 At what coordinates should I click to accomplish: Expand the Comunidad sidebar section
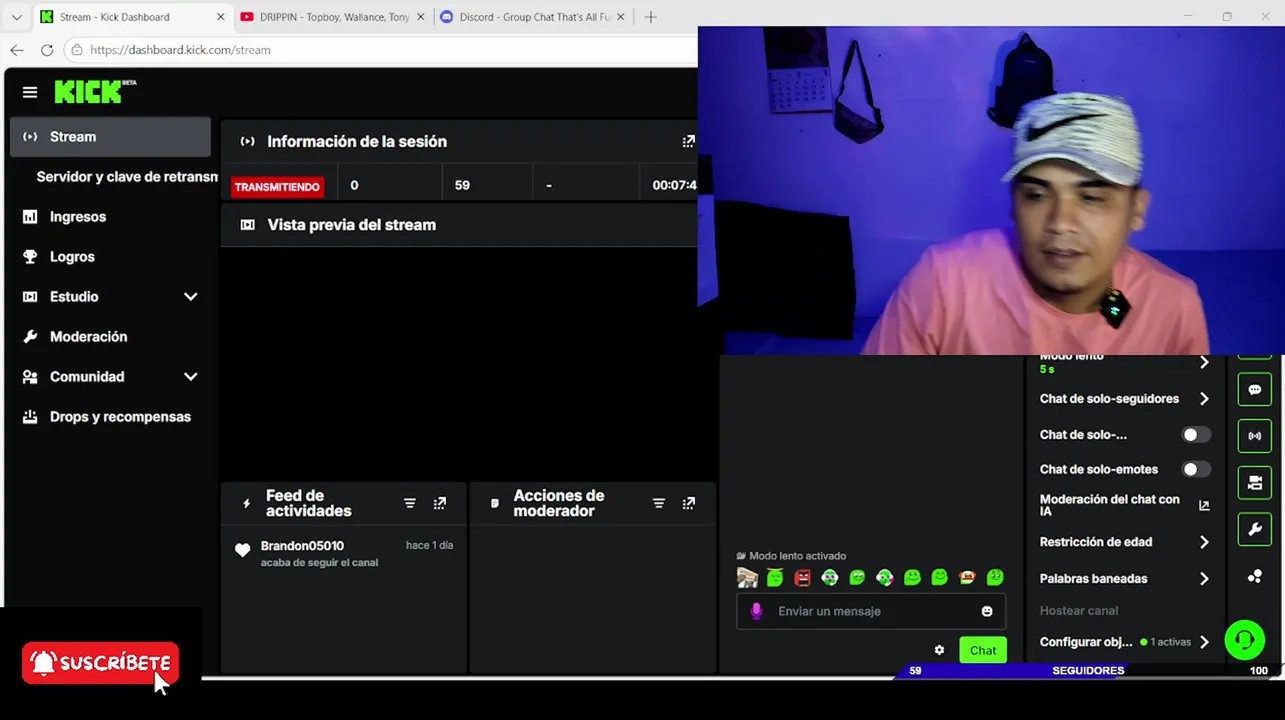click(x=110, y=377)
